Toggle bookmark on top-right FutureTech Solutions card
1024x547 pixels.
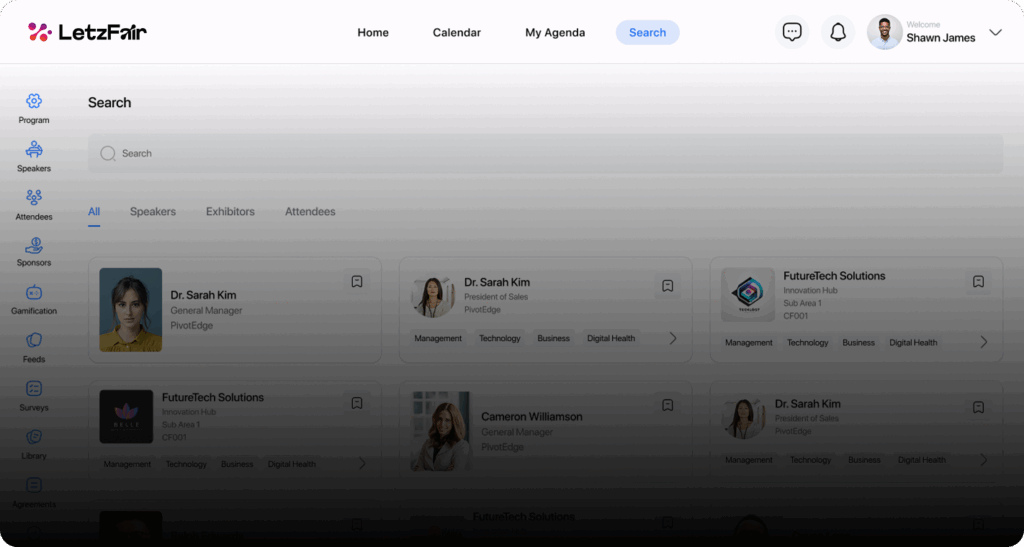click(x=979, y=282)
